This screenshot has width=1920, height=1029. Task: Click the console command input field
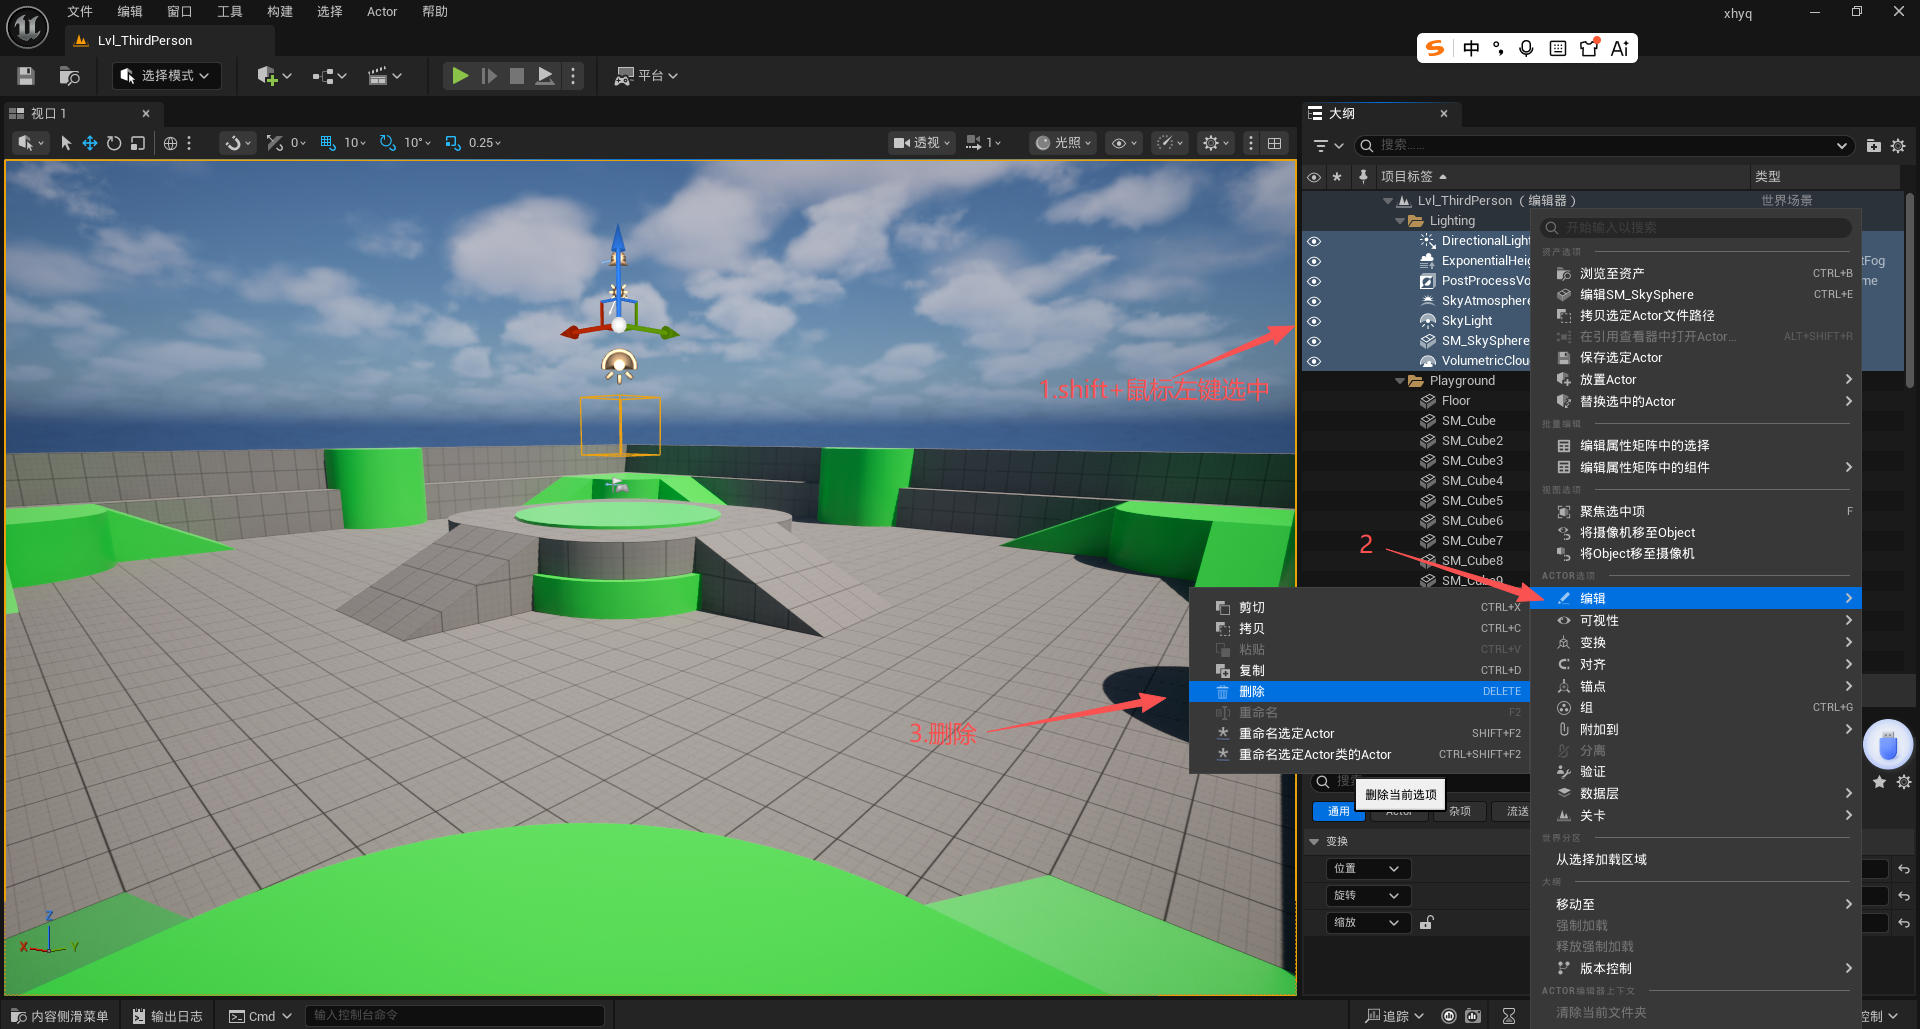(455, 1016)
